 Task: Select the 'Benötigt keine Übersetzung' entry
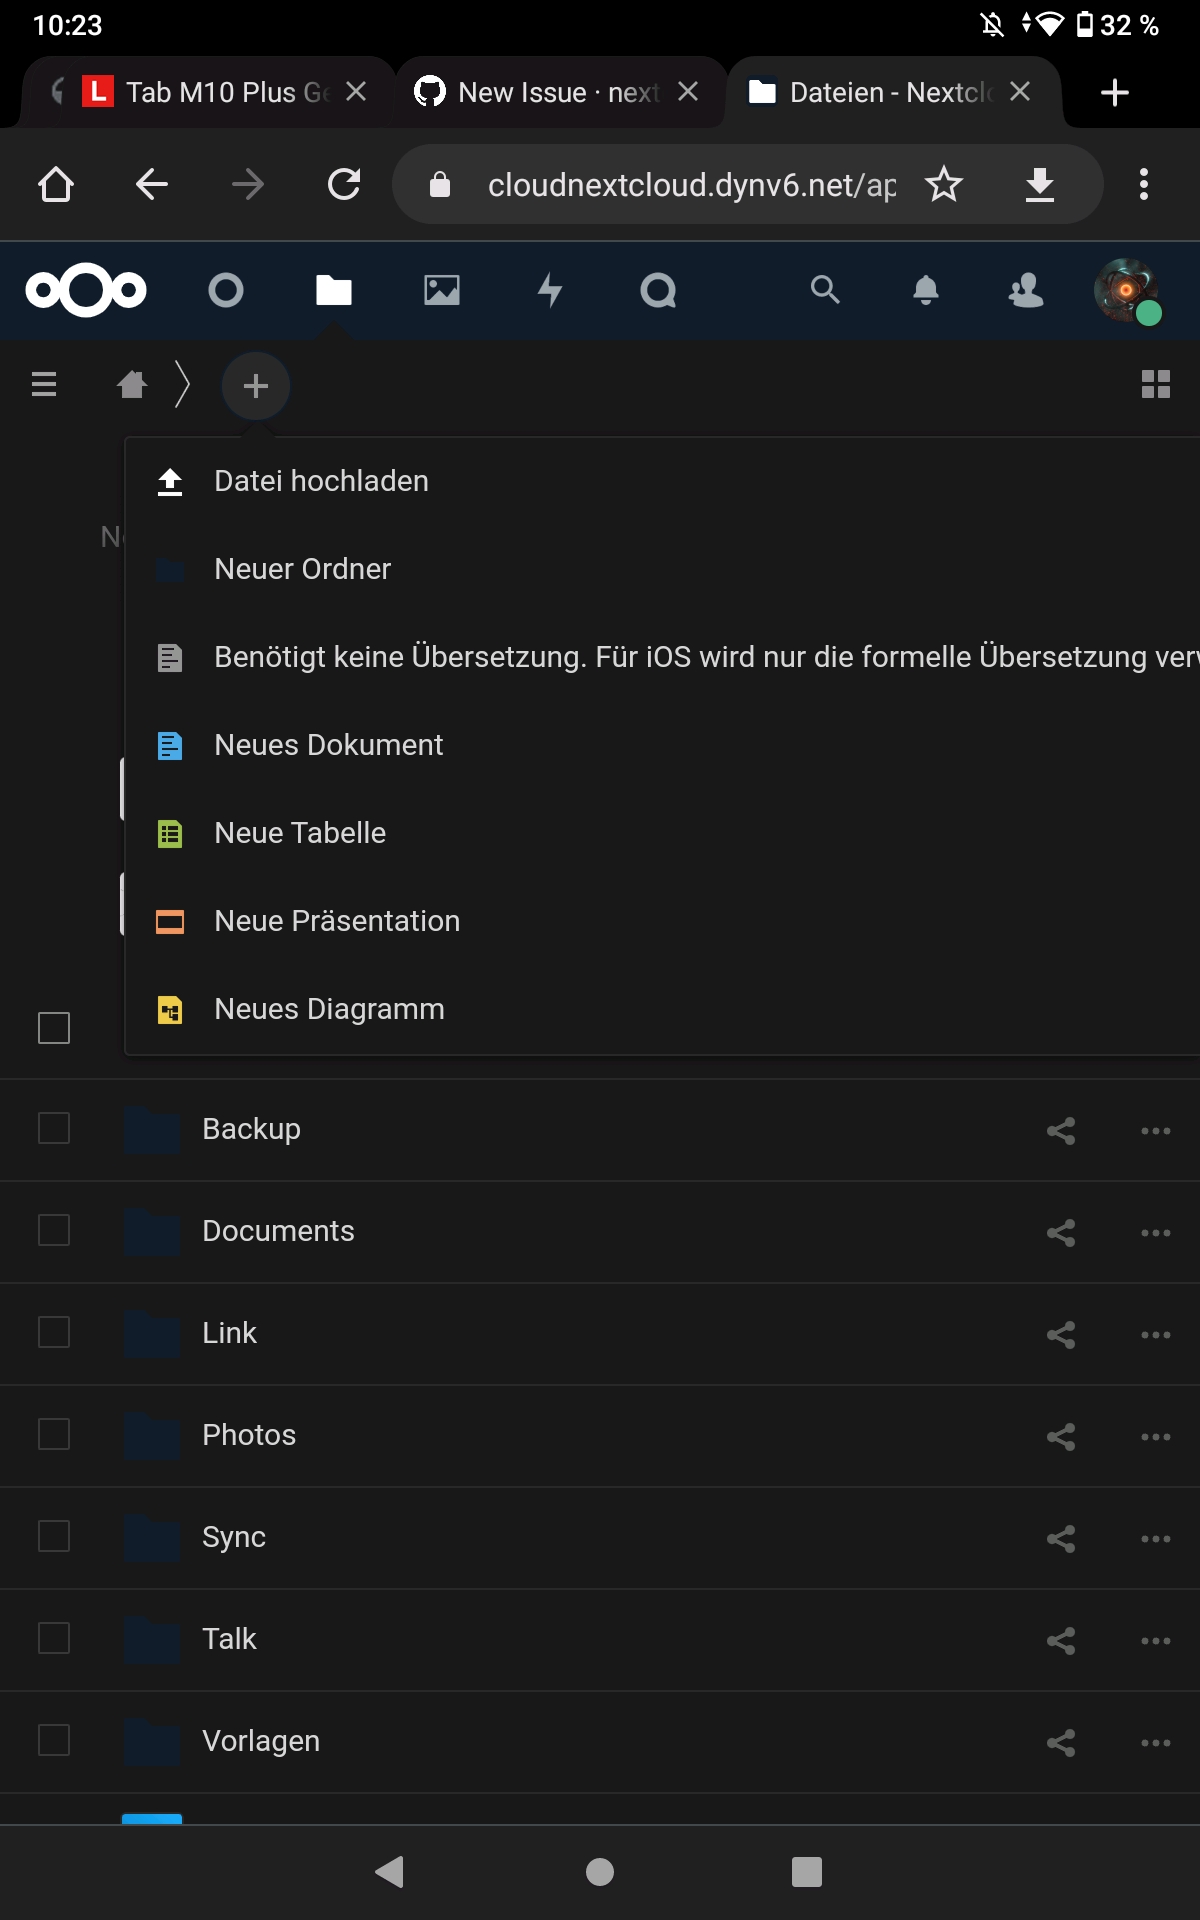(x=662, y=657)
